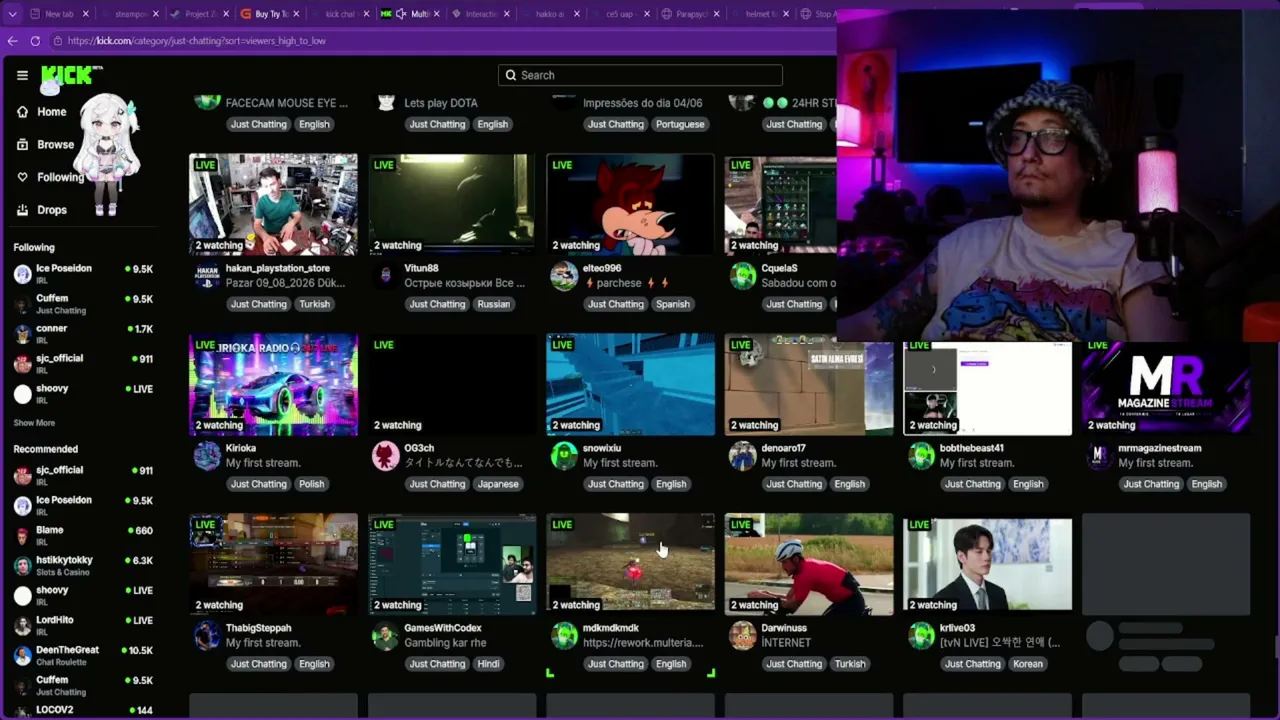1280x720 pixels.
Task: Open hakan_playstation_store's PlayStation avatar
Action: [207, 276]
